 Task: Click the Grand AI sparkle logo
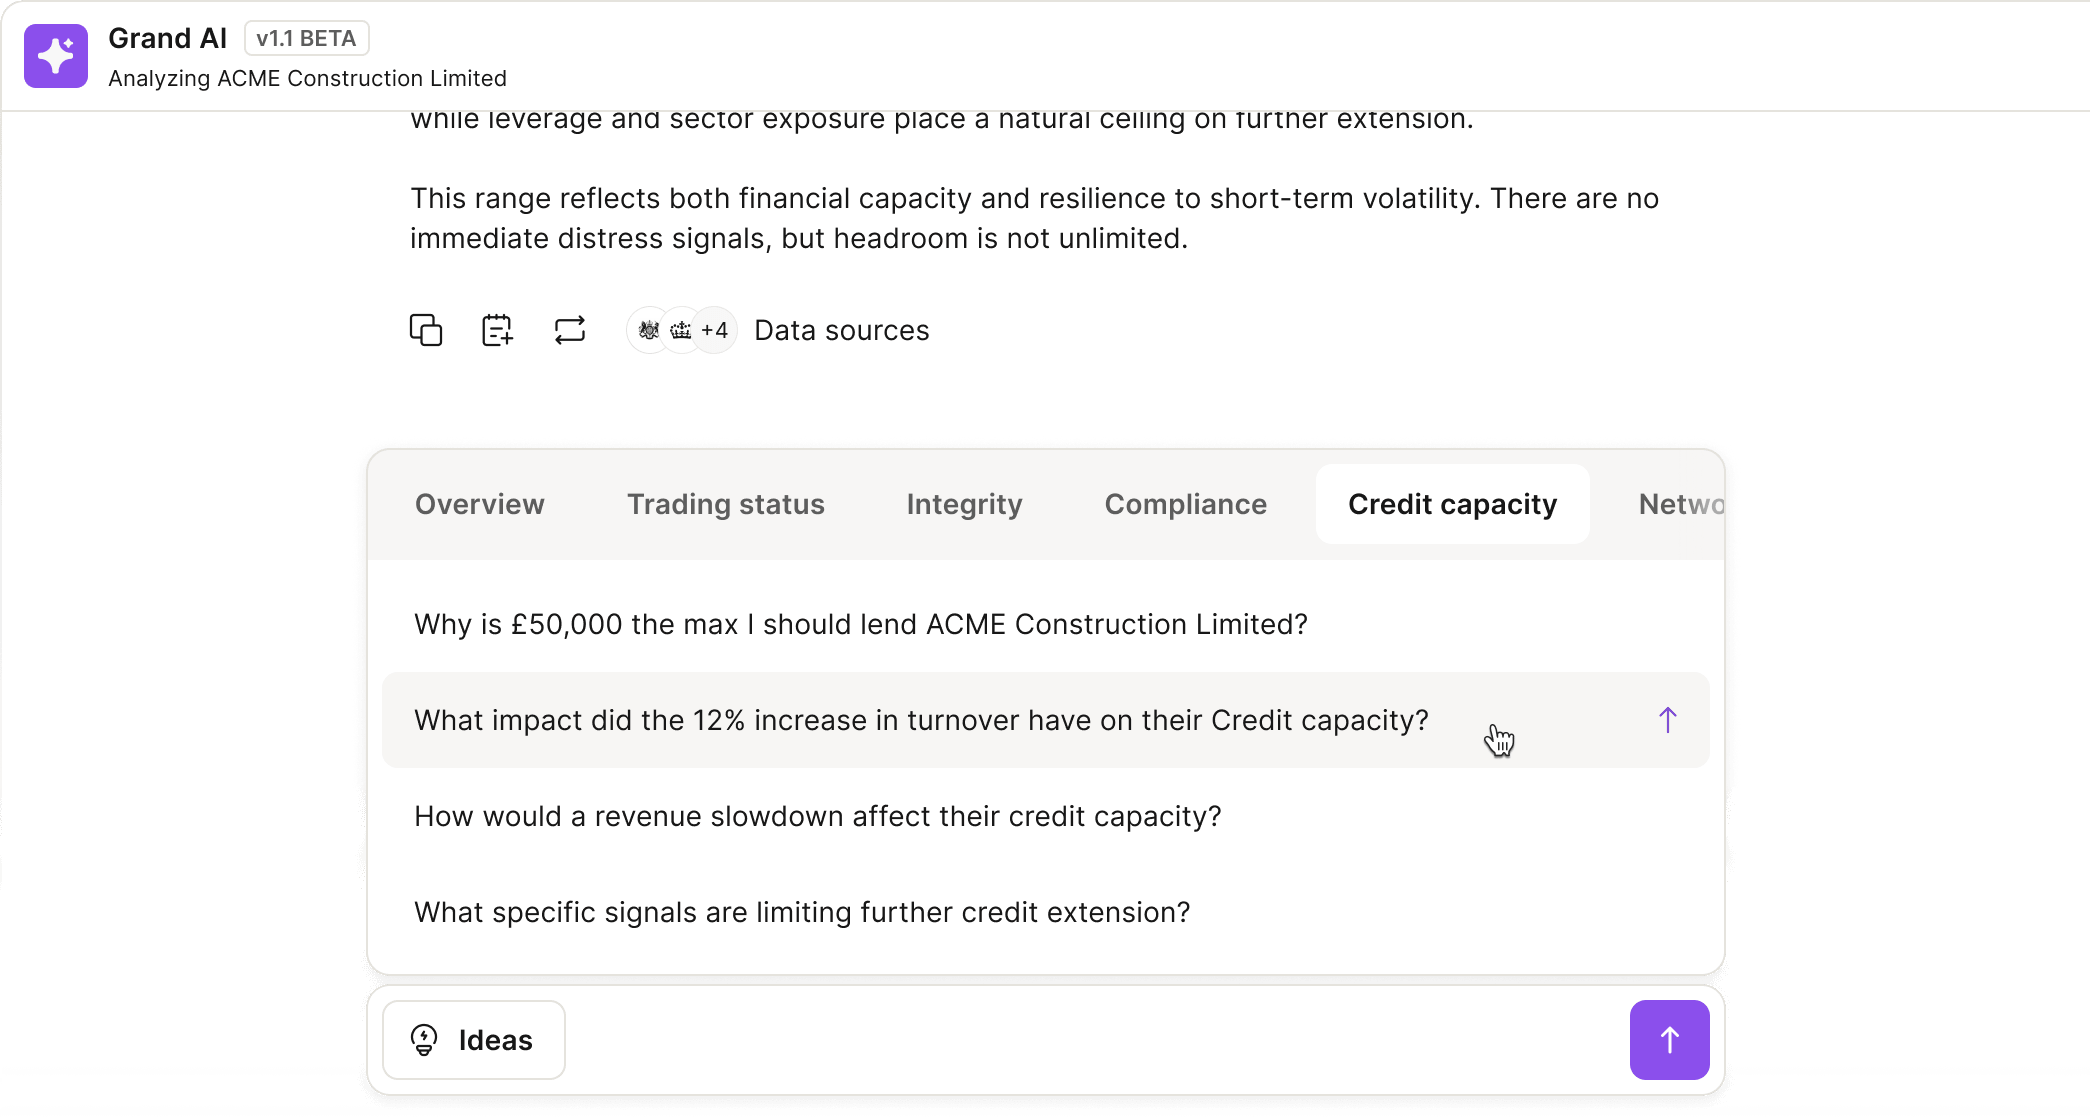point(56,56)
